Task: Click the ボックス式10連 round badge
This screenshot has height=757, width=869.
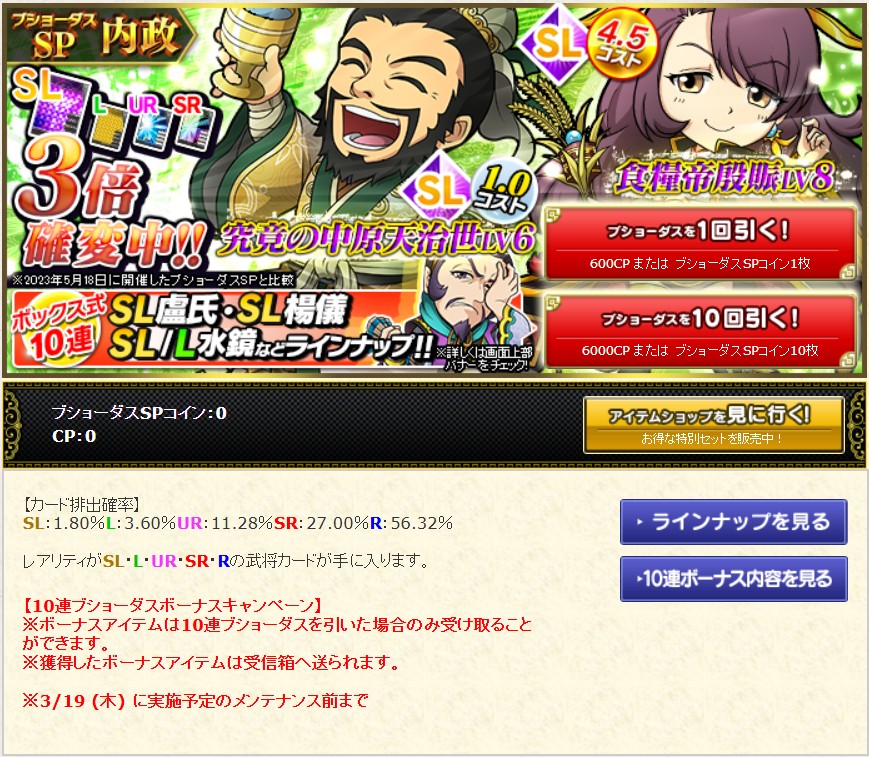Action: point(55,331)
